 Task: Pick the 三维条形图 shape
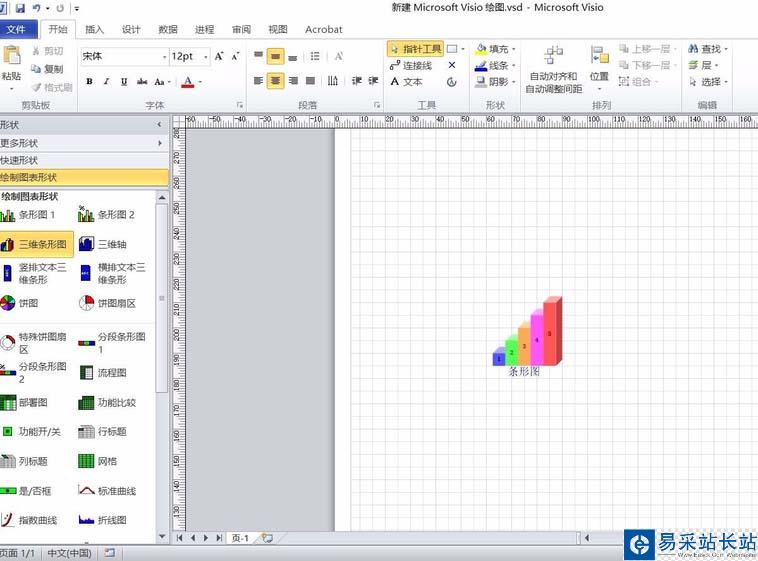point(36,244)
